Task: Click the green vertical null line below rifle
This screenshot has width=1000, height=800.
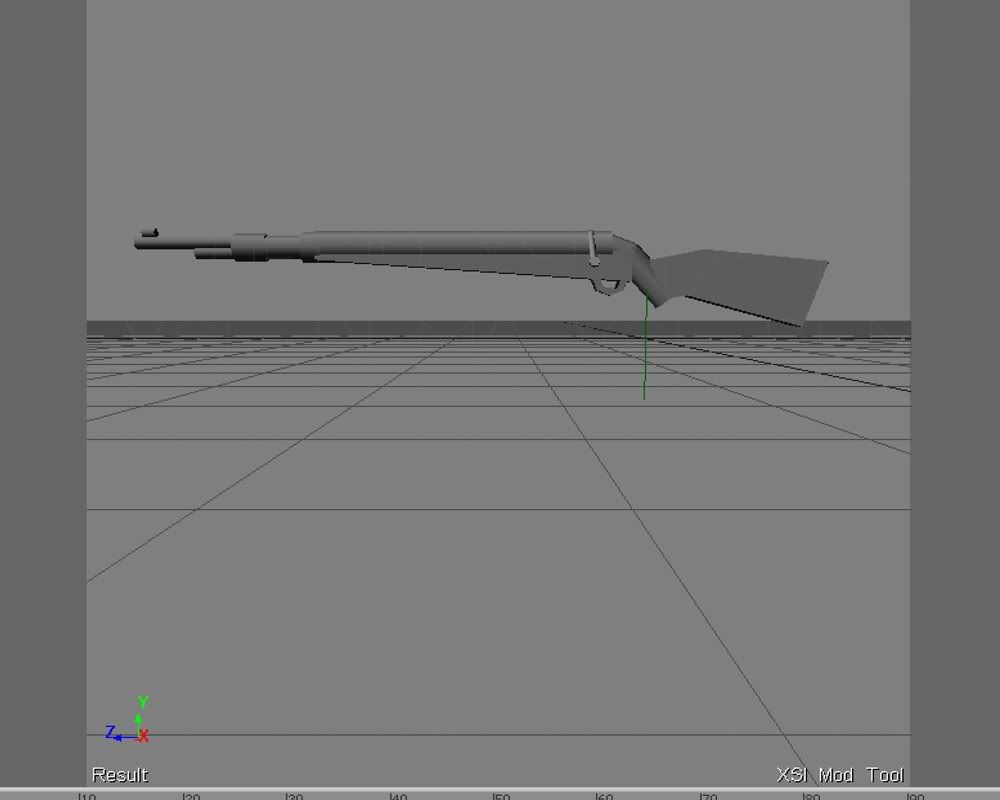Action: pyautogui.click(x=645, y=344)
